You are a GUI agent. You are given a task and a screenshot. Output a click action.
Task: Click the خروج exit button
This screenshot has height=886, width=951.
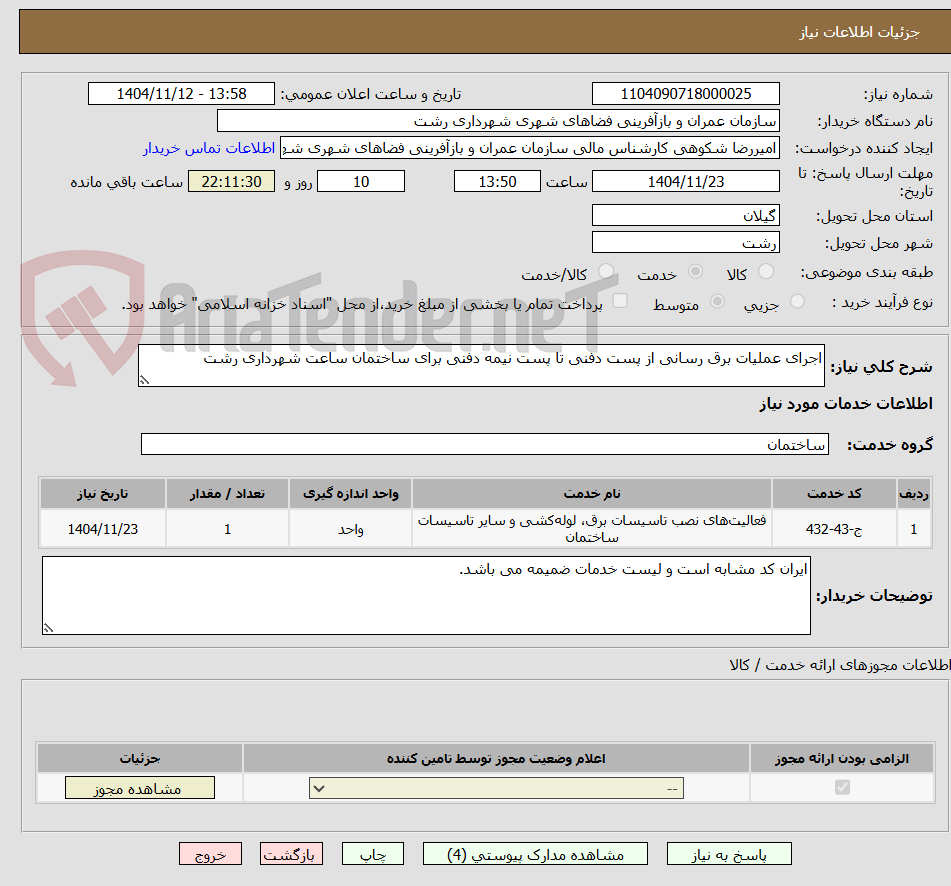210,854
